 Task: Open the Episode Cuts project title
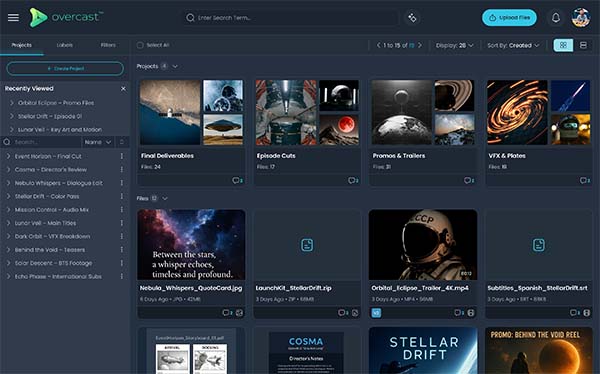coord(276,156)
